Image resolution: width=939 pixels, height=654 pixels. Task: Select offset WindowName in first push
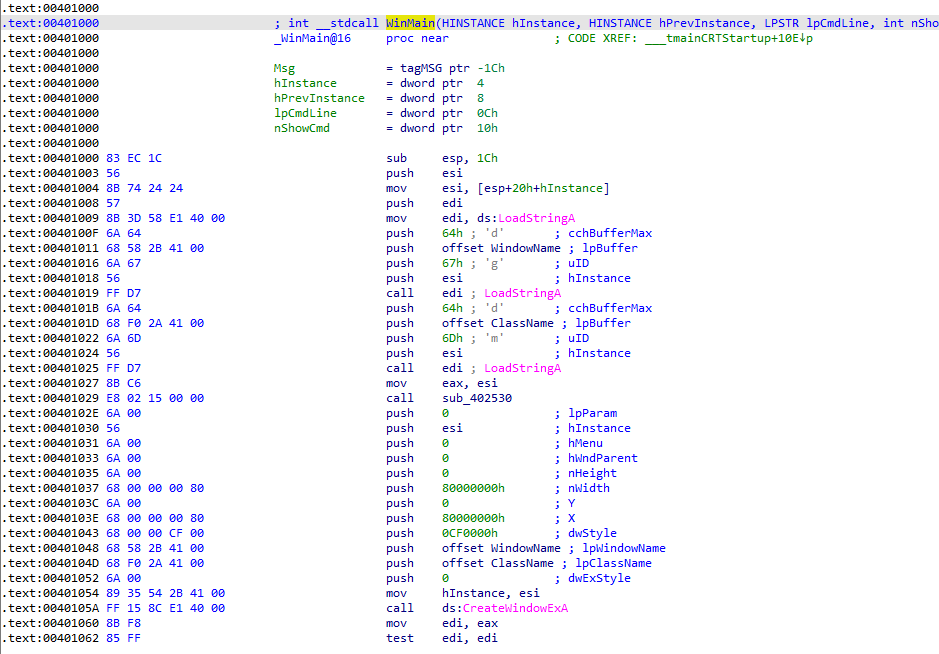501,248
